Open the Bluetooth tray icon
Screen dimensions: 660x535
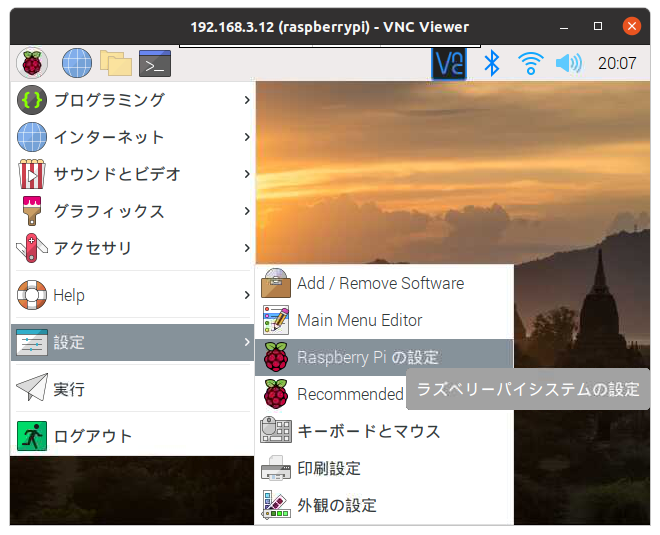(492, 64)
